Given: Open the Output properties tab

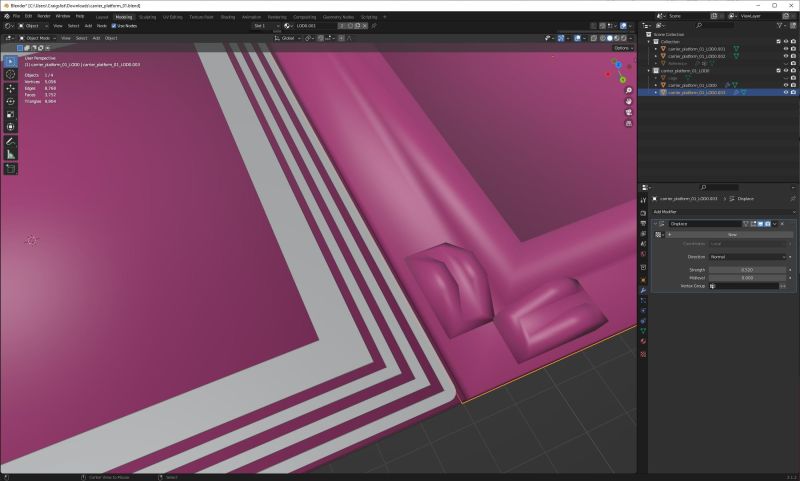Looking at the screenshot, I should (643, 223).
